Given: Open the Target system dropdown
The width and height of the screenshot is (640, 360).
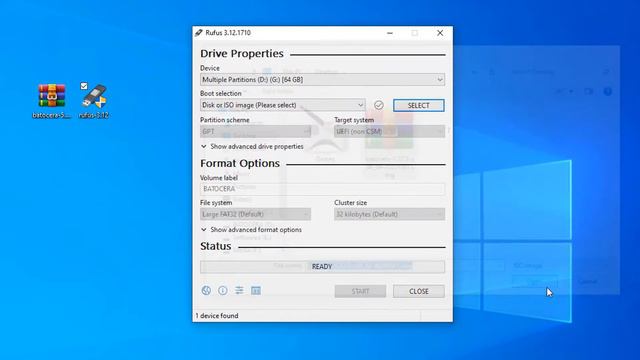Looking at the screenshot, I should click(389, 131).
